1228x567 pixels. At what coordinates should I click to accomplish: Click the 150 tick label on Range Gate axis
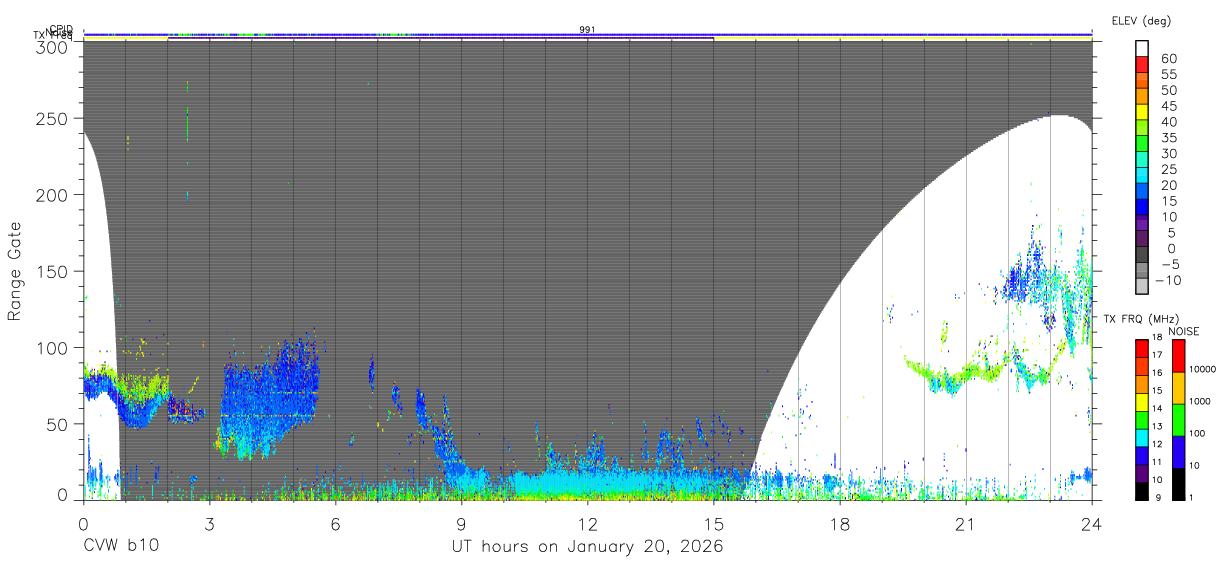(51, 271)
